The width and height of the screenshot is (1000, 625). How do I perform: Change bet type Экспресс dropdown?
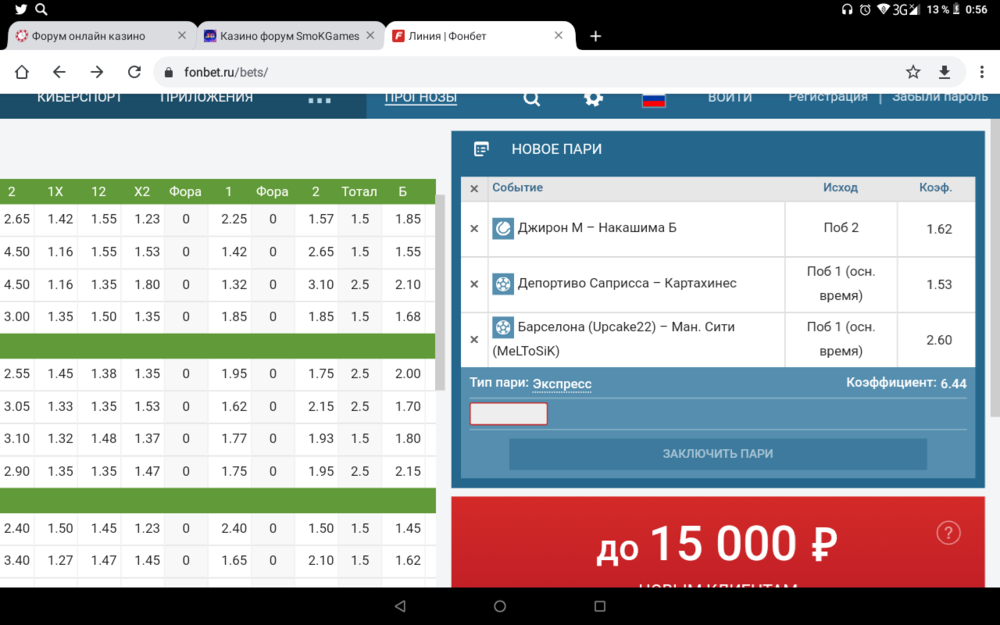coord(562,384)
